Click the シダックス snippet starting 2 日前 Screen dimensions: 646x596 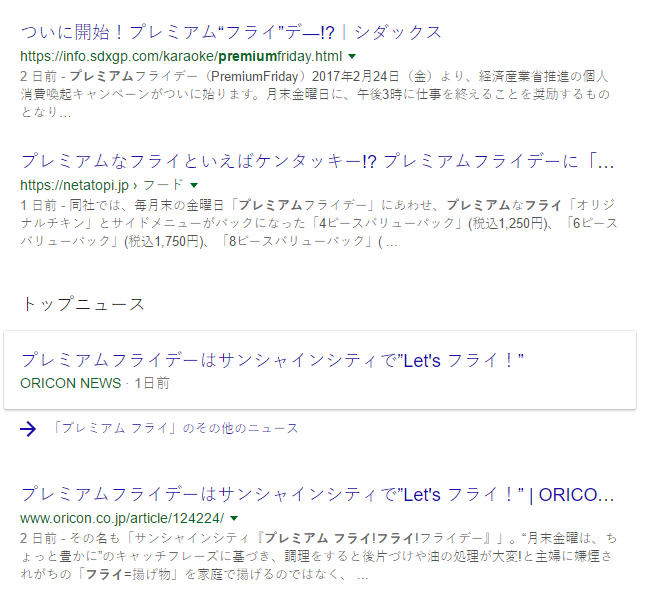point(315,94)
